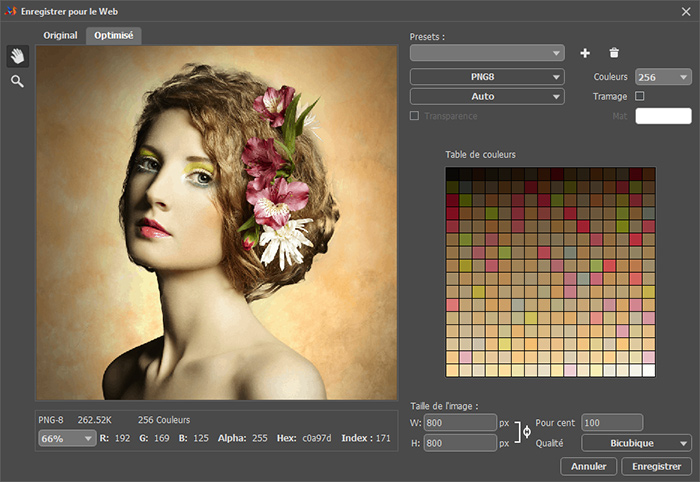Enable the Tramage checkbox
The image size is (700, 482).
point(640,96)
